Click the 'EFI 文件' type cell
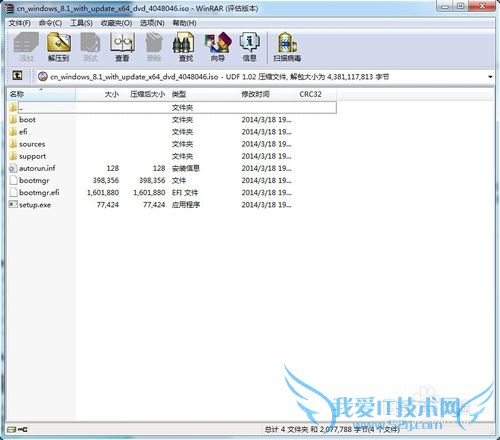Image resolution: width=500 pixels, height=440 pixels. point(185,192)
